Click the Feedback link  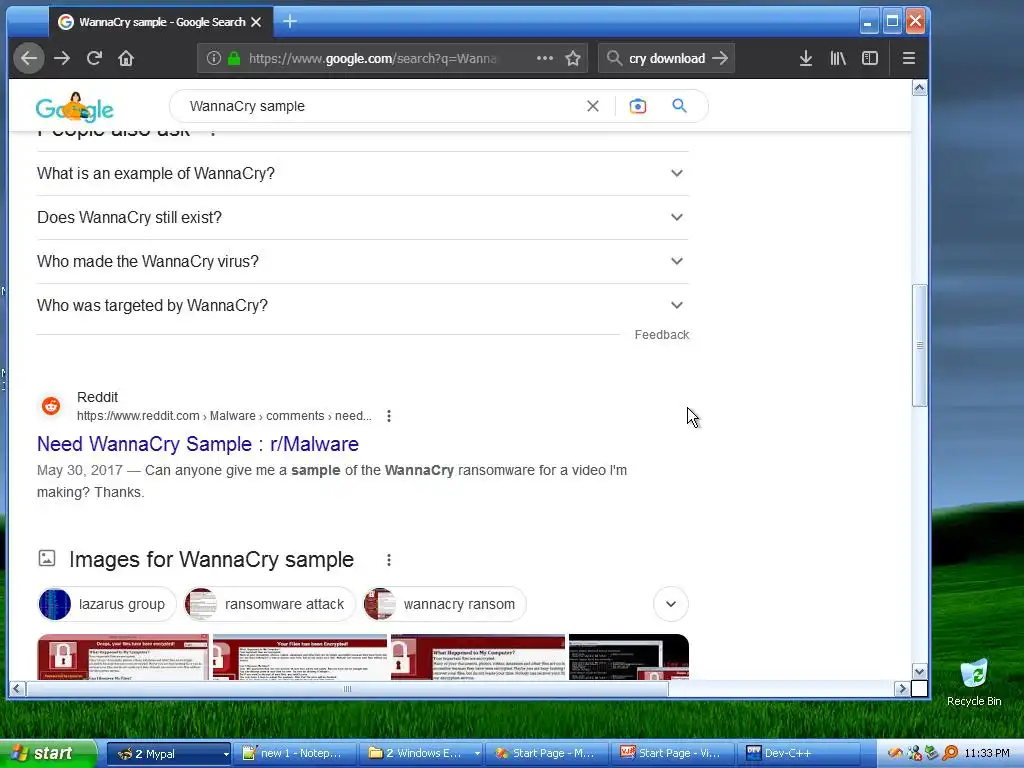click(662, 334)
